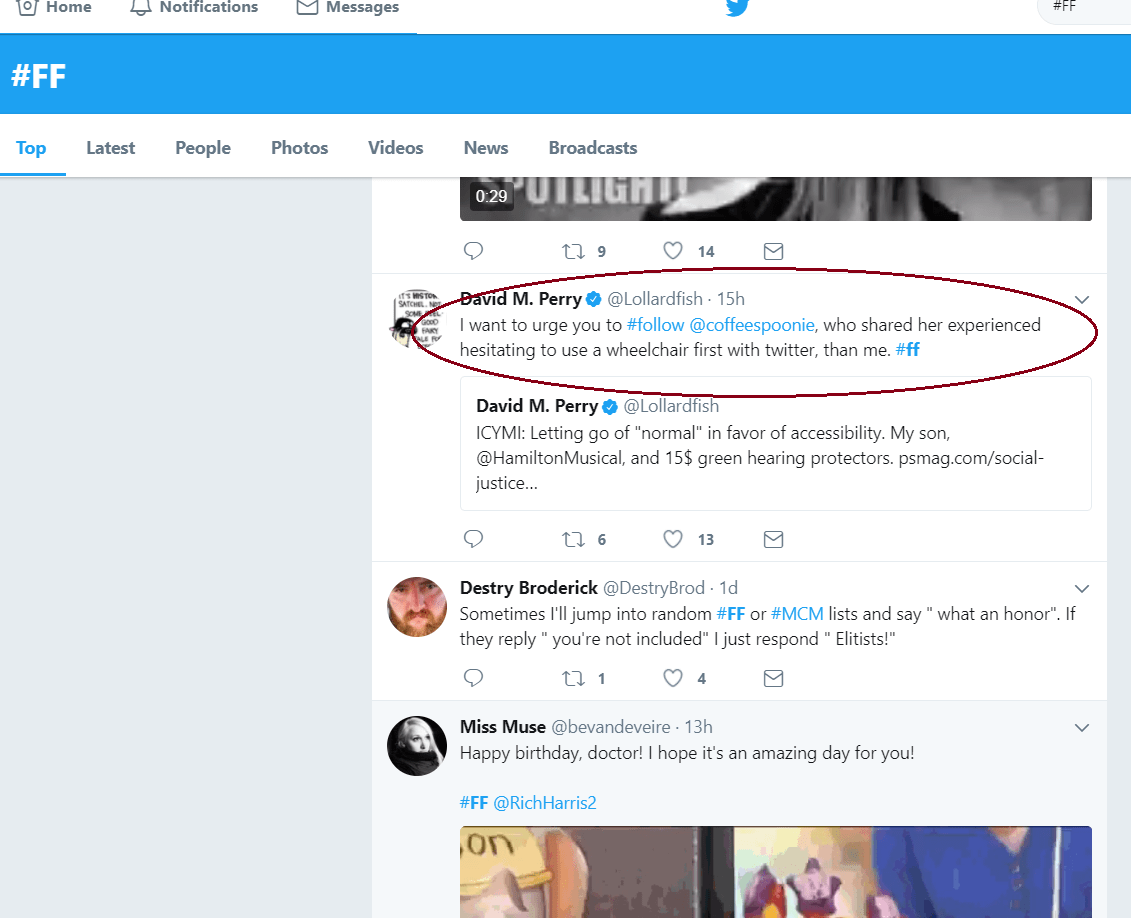Open @Lollardfish handle inside quoted tweet
The height and width of the screenshot is (918, 1131).
pos(671,406)
